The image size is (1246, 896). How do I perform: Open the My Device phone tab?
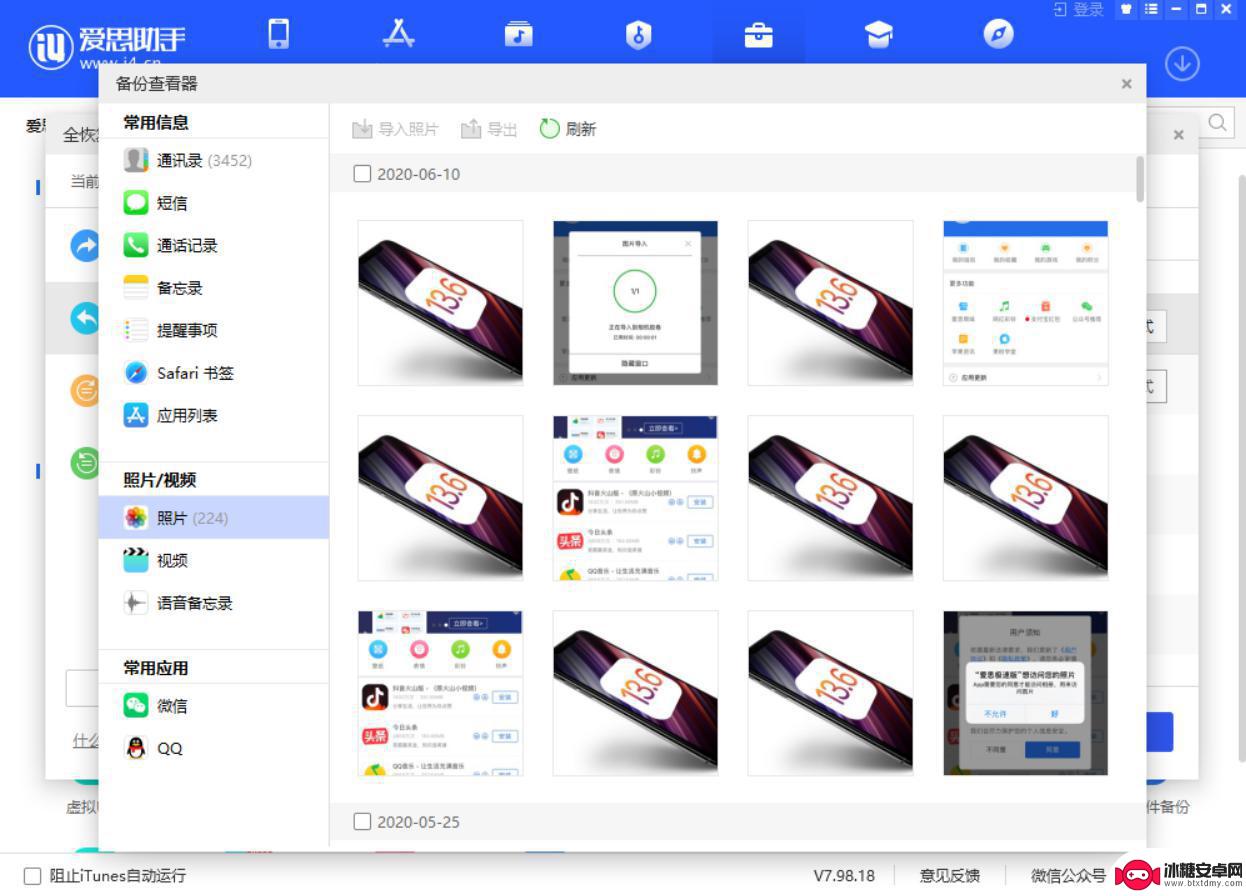coord(279,35)
